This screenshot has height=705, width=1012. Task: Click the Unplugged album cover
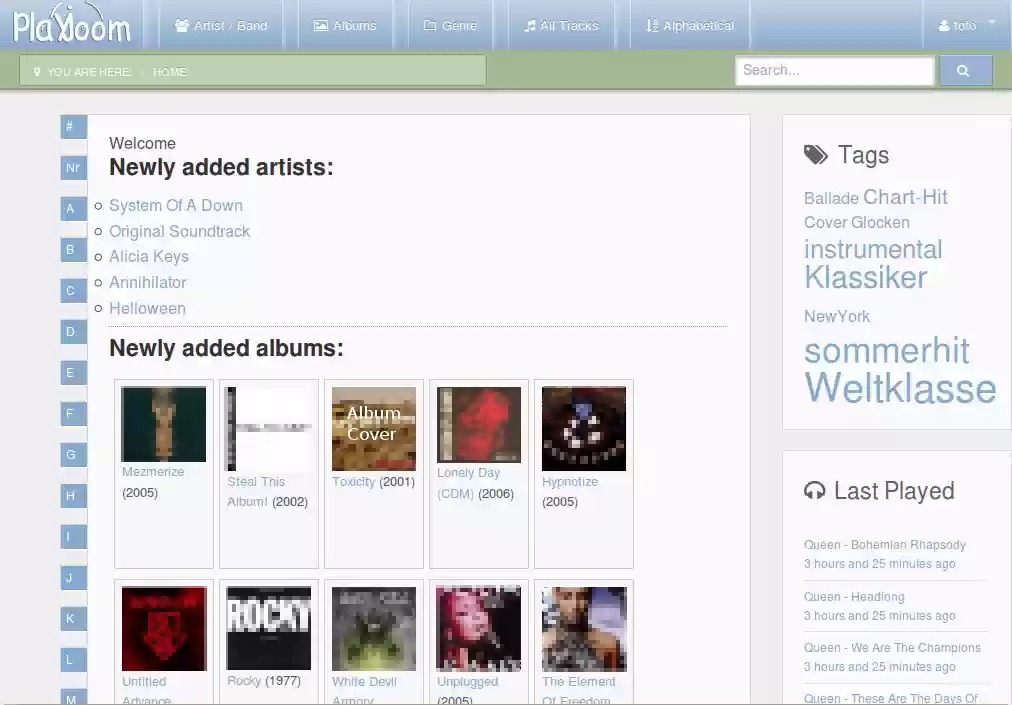479,628
